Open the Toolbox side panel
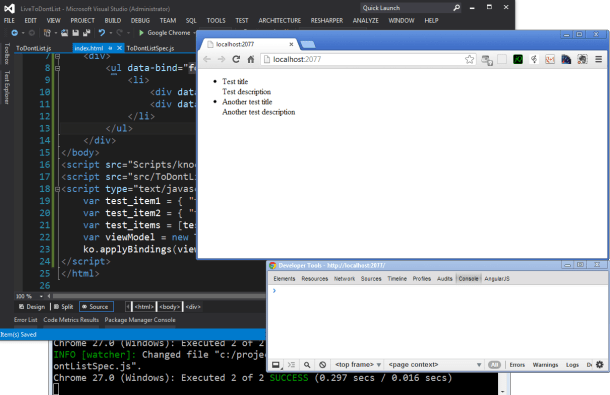The image size is (610, 395). (x=7, y=54)
